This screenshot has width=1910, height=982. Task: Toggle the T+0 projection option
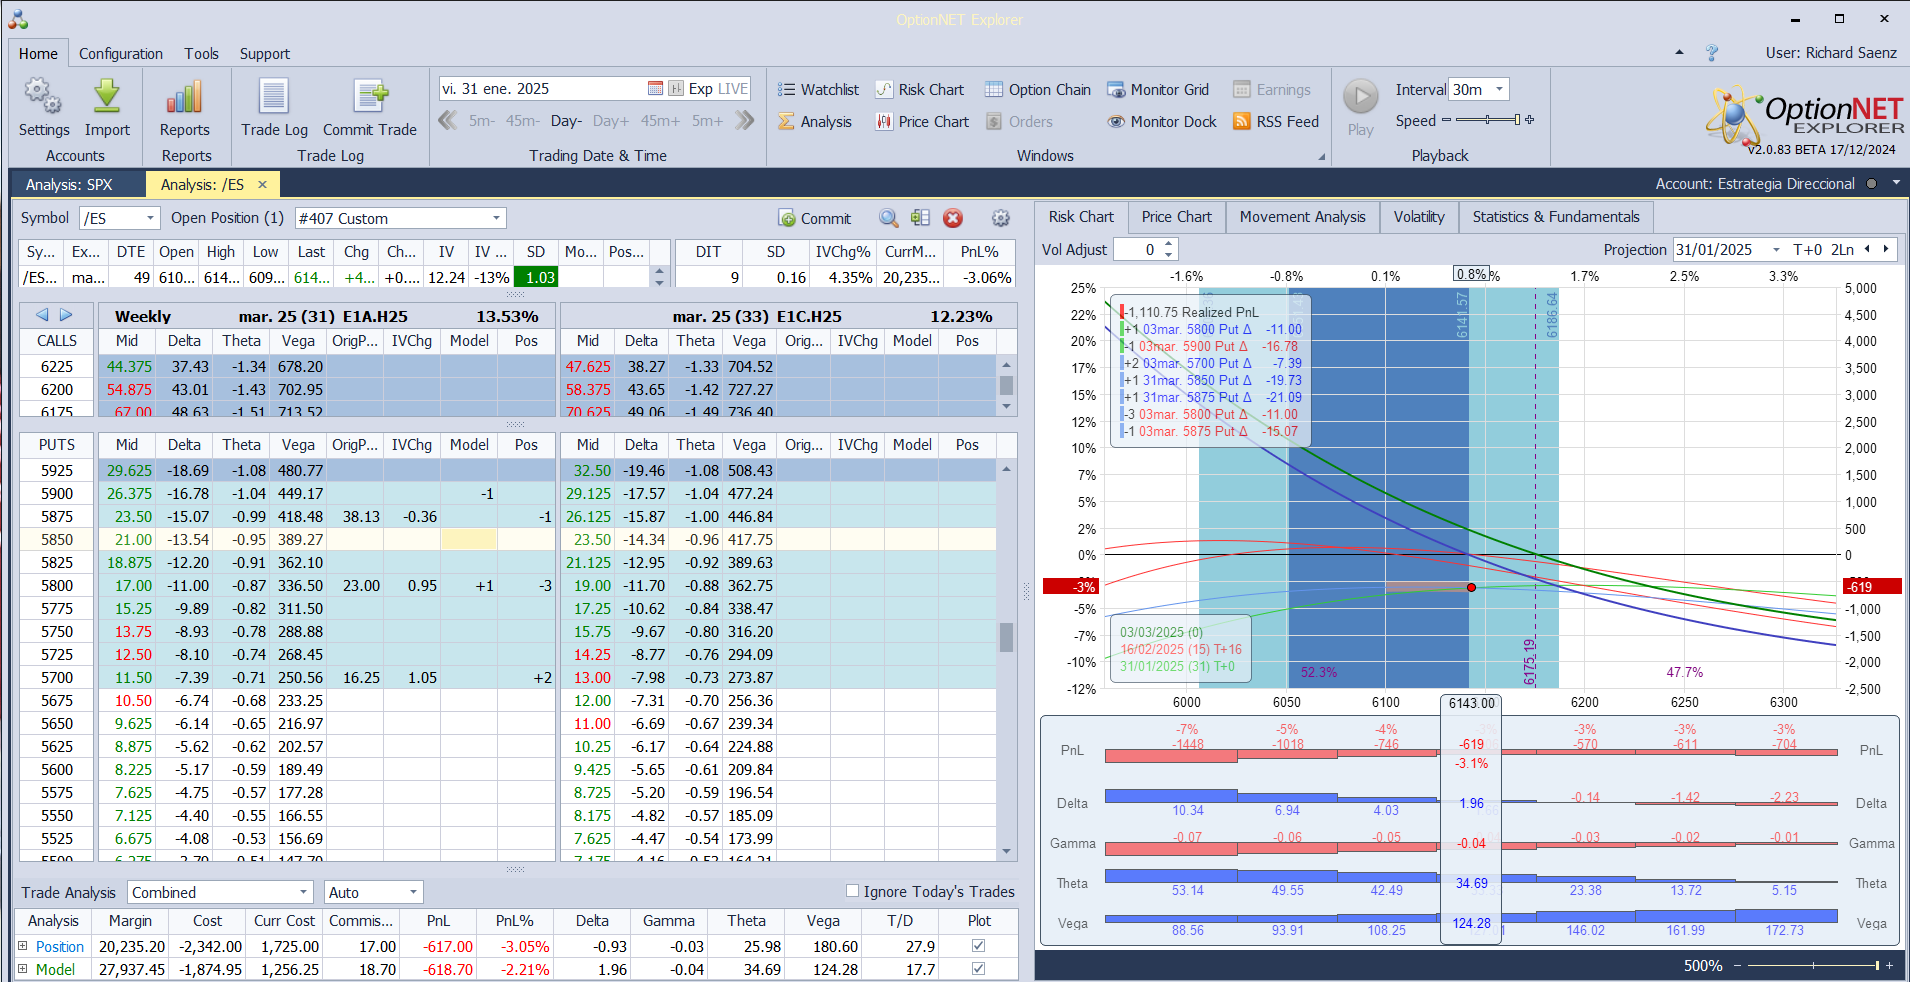coord(1807,250)
